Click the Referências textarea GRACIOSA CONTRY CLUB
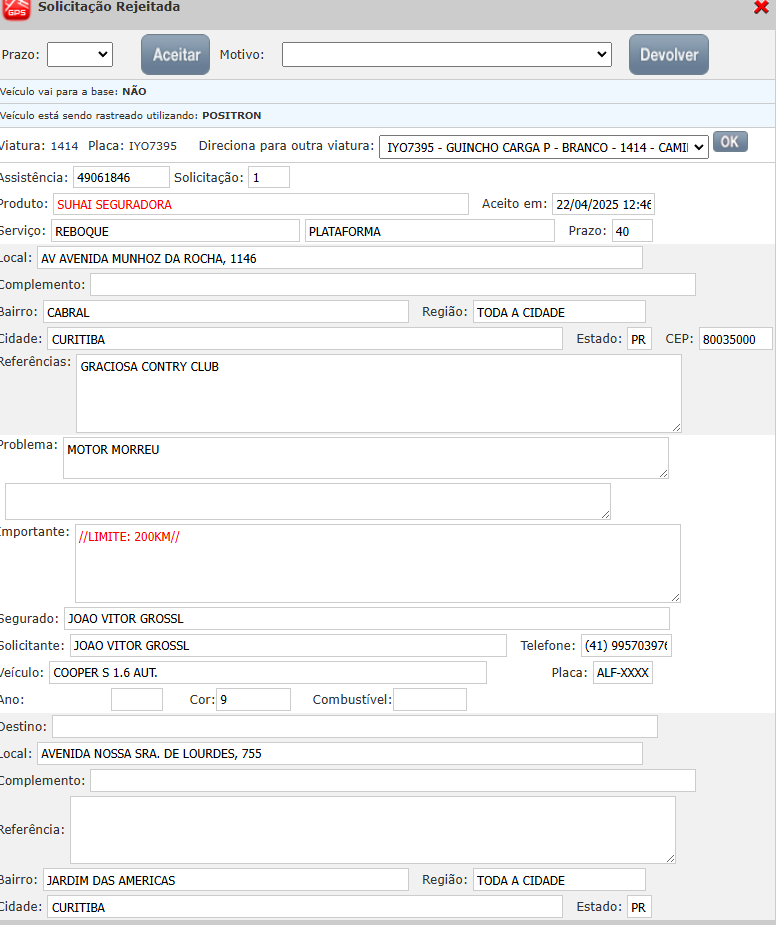Viewport: 777px width, 925px height. [379, 393]
